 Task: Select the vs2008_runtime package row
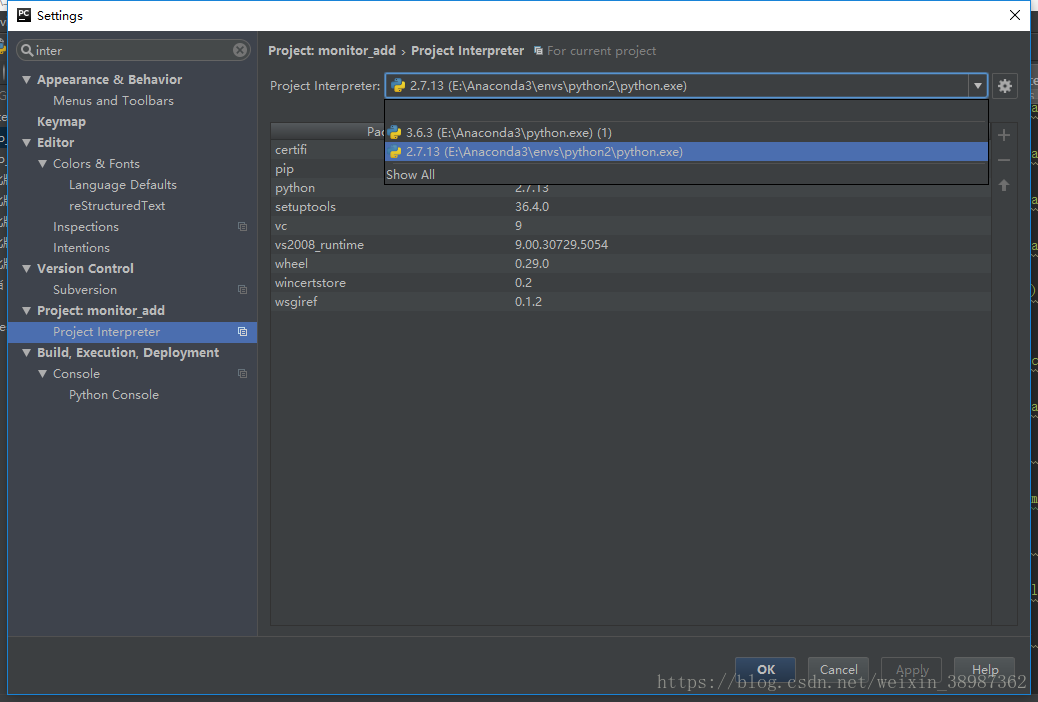point(630,245)
